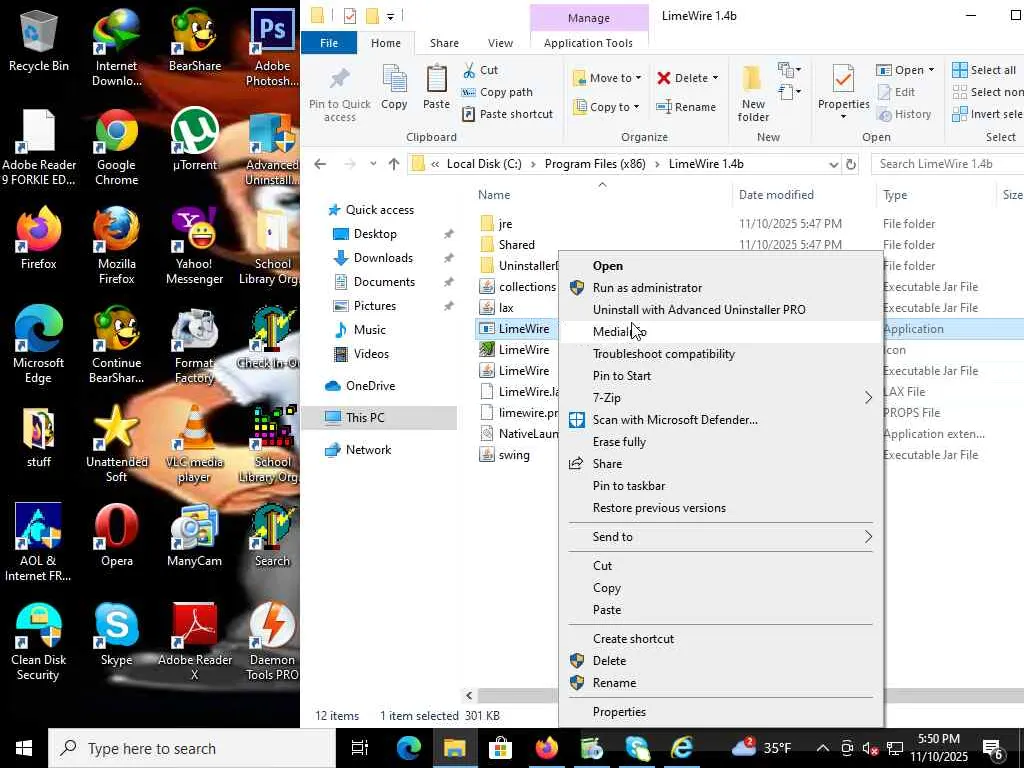Choose Create shortcut in context menu
Screen dimensions: 1024x768
click(x=633, y=639)
